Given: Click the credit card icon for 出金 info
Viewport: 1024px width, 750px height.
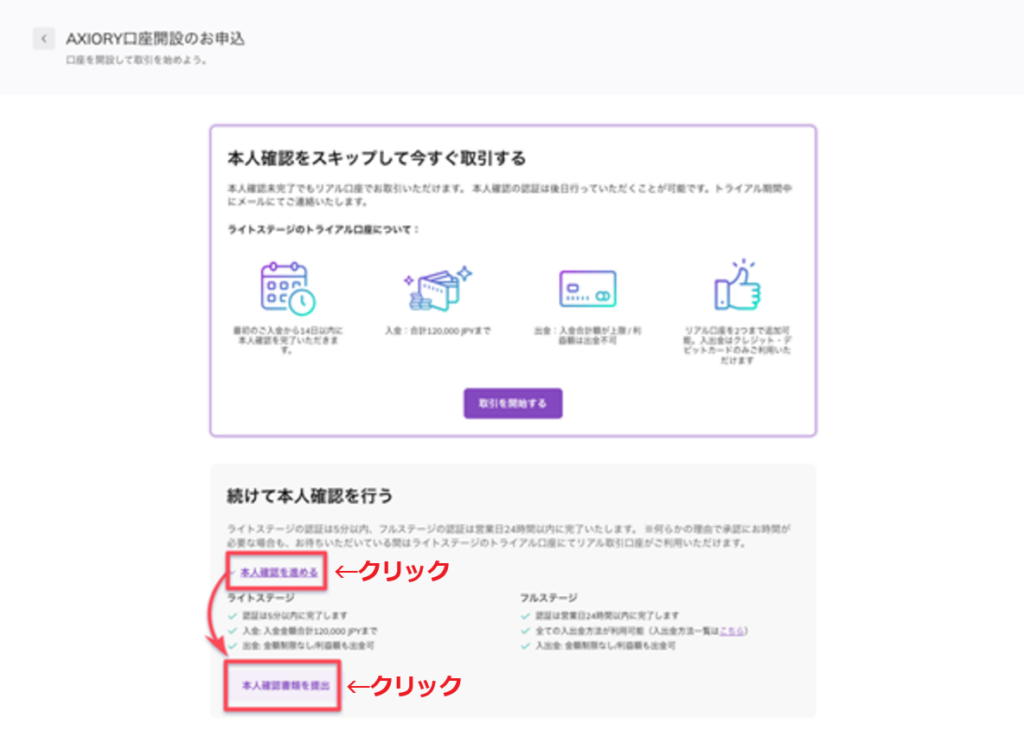Looking at the screenshot, I should (587, 286).
